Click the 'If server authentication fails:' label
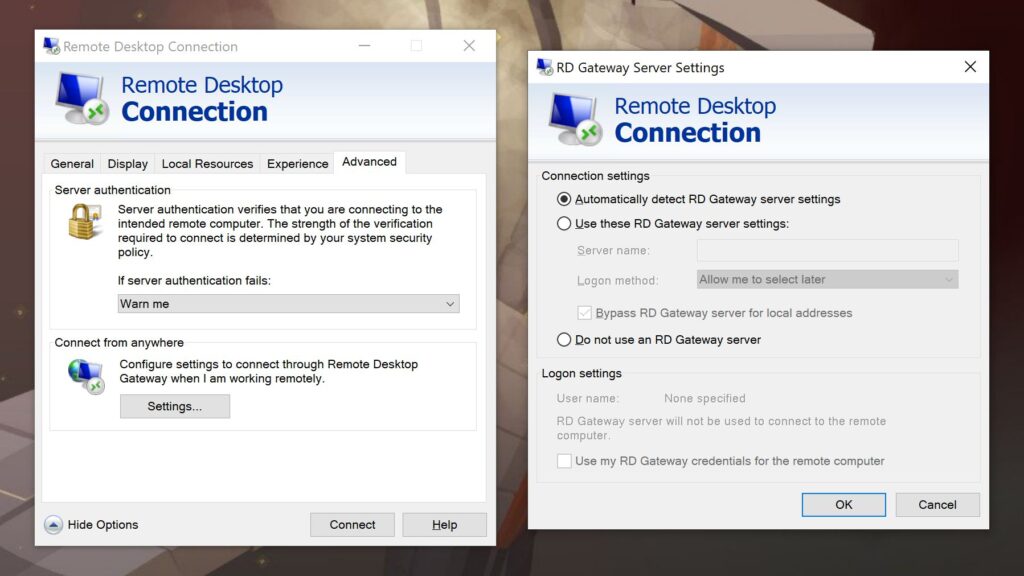 194,280
